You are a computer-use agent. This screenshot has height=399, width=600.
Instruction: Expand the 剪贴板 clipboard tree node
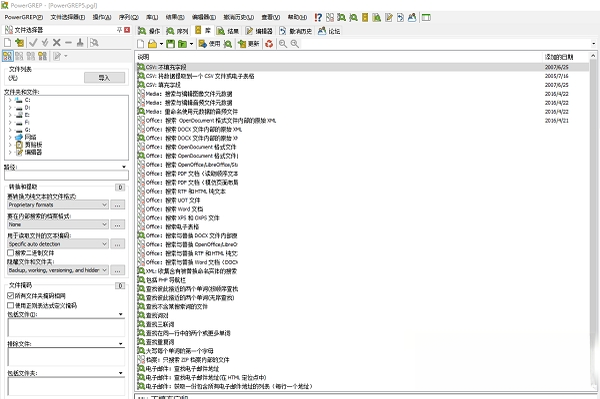(x=10, y=145)
